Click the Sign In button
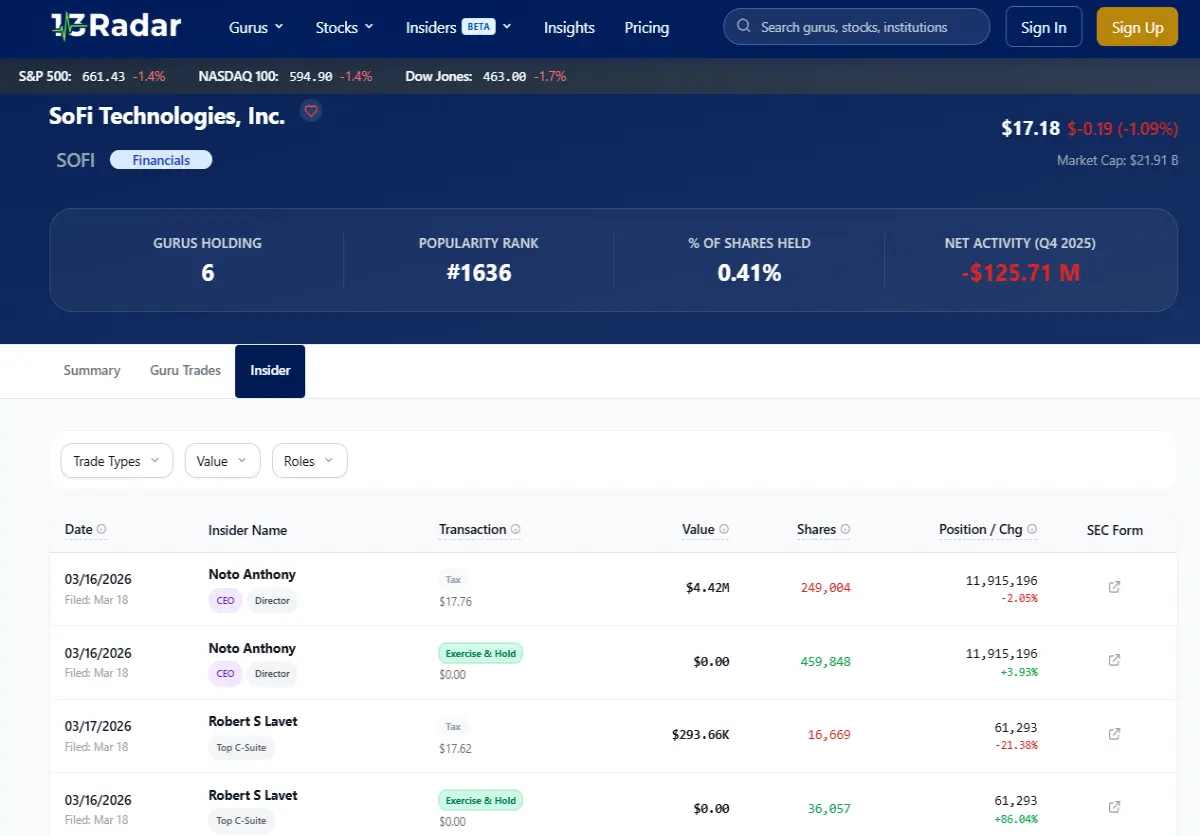Image resolution: width=1200 pixels, height=836 pixels. pos(1043,27)
